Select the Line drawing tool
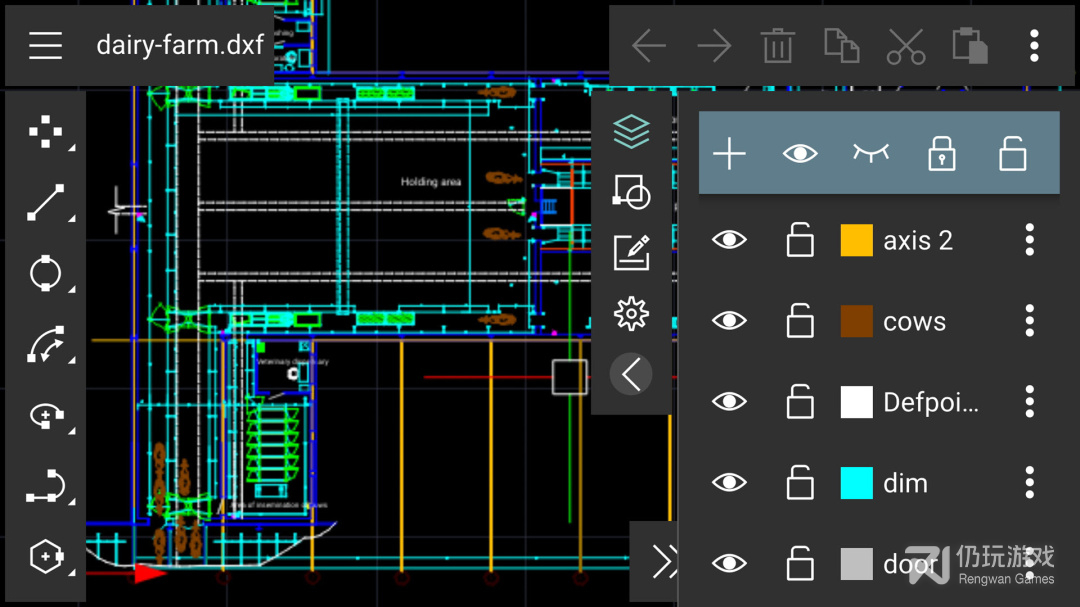This screenshot has width=1080, height=607. pyautogui.click(x=45, y=203)
